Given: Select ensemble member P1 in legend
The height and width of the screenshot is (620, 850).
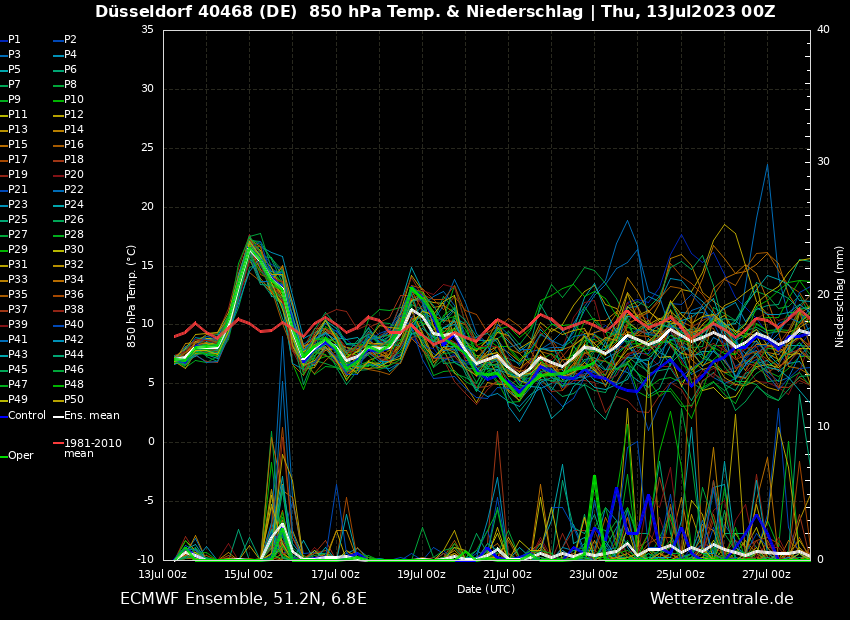Looking at the screenshot, I should point(14,40).
